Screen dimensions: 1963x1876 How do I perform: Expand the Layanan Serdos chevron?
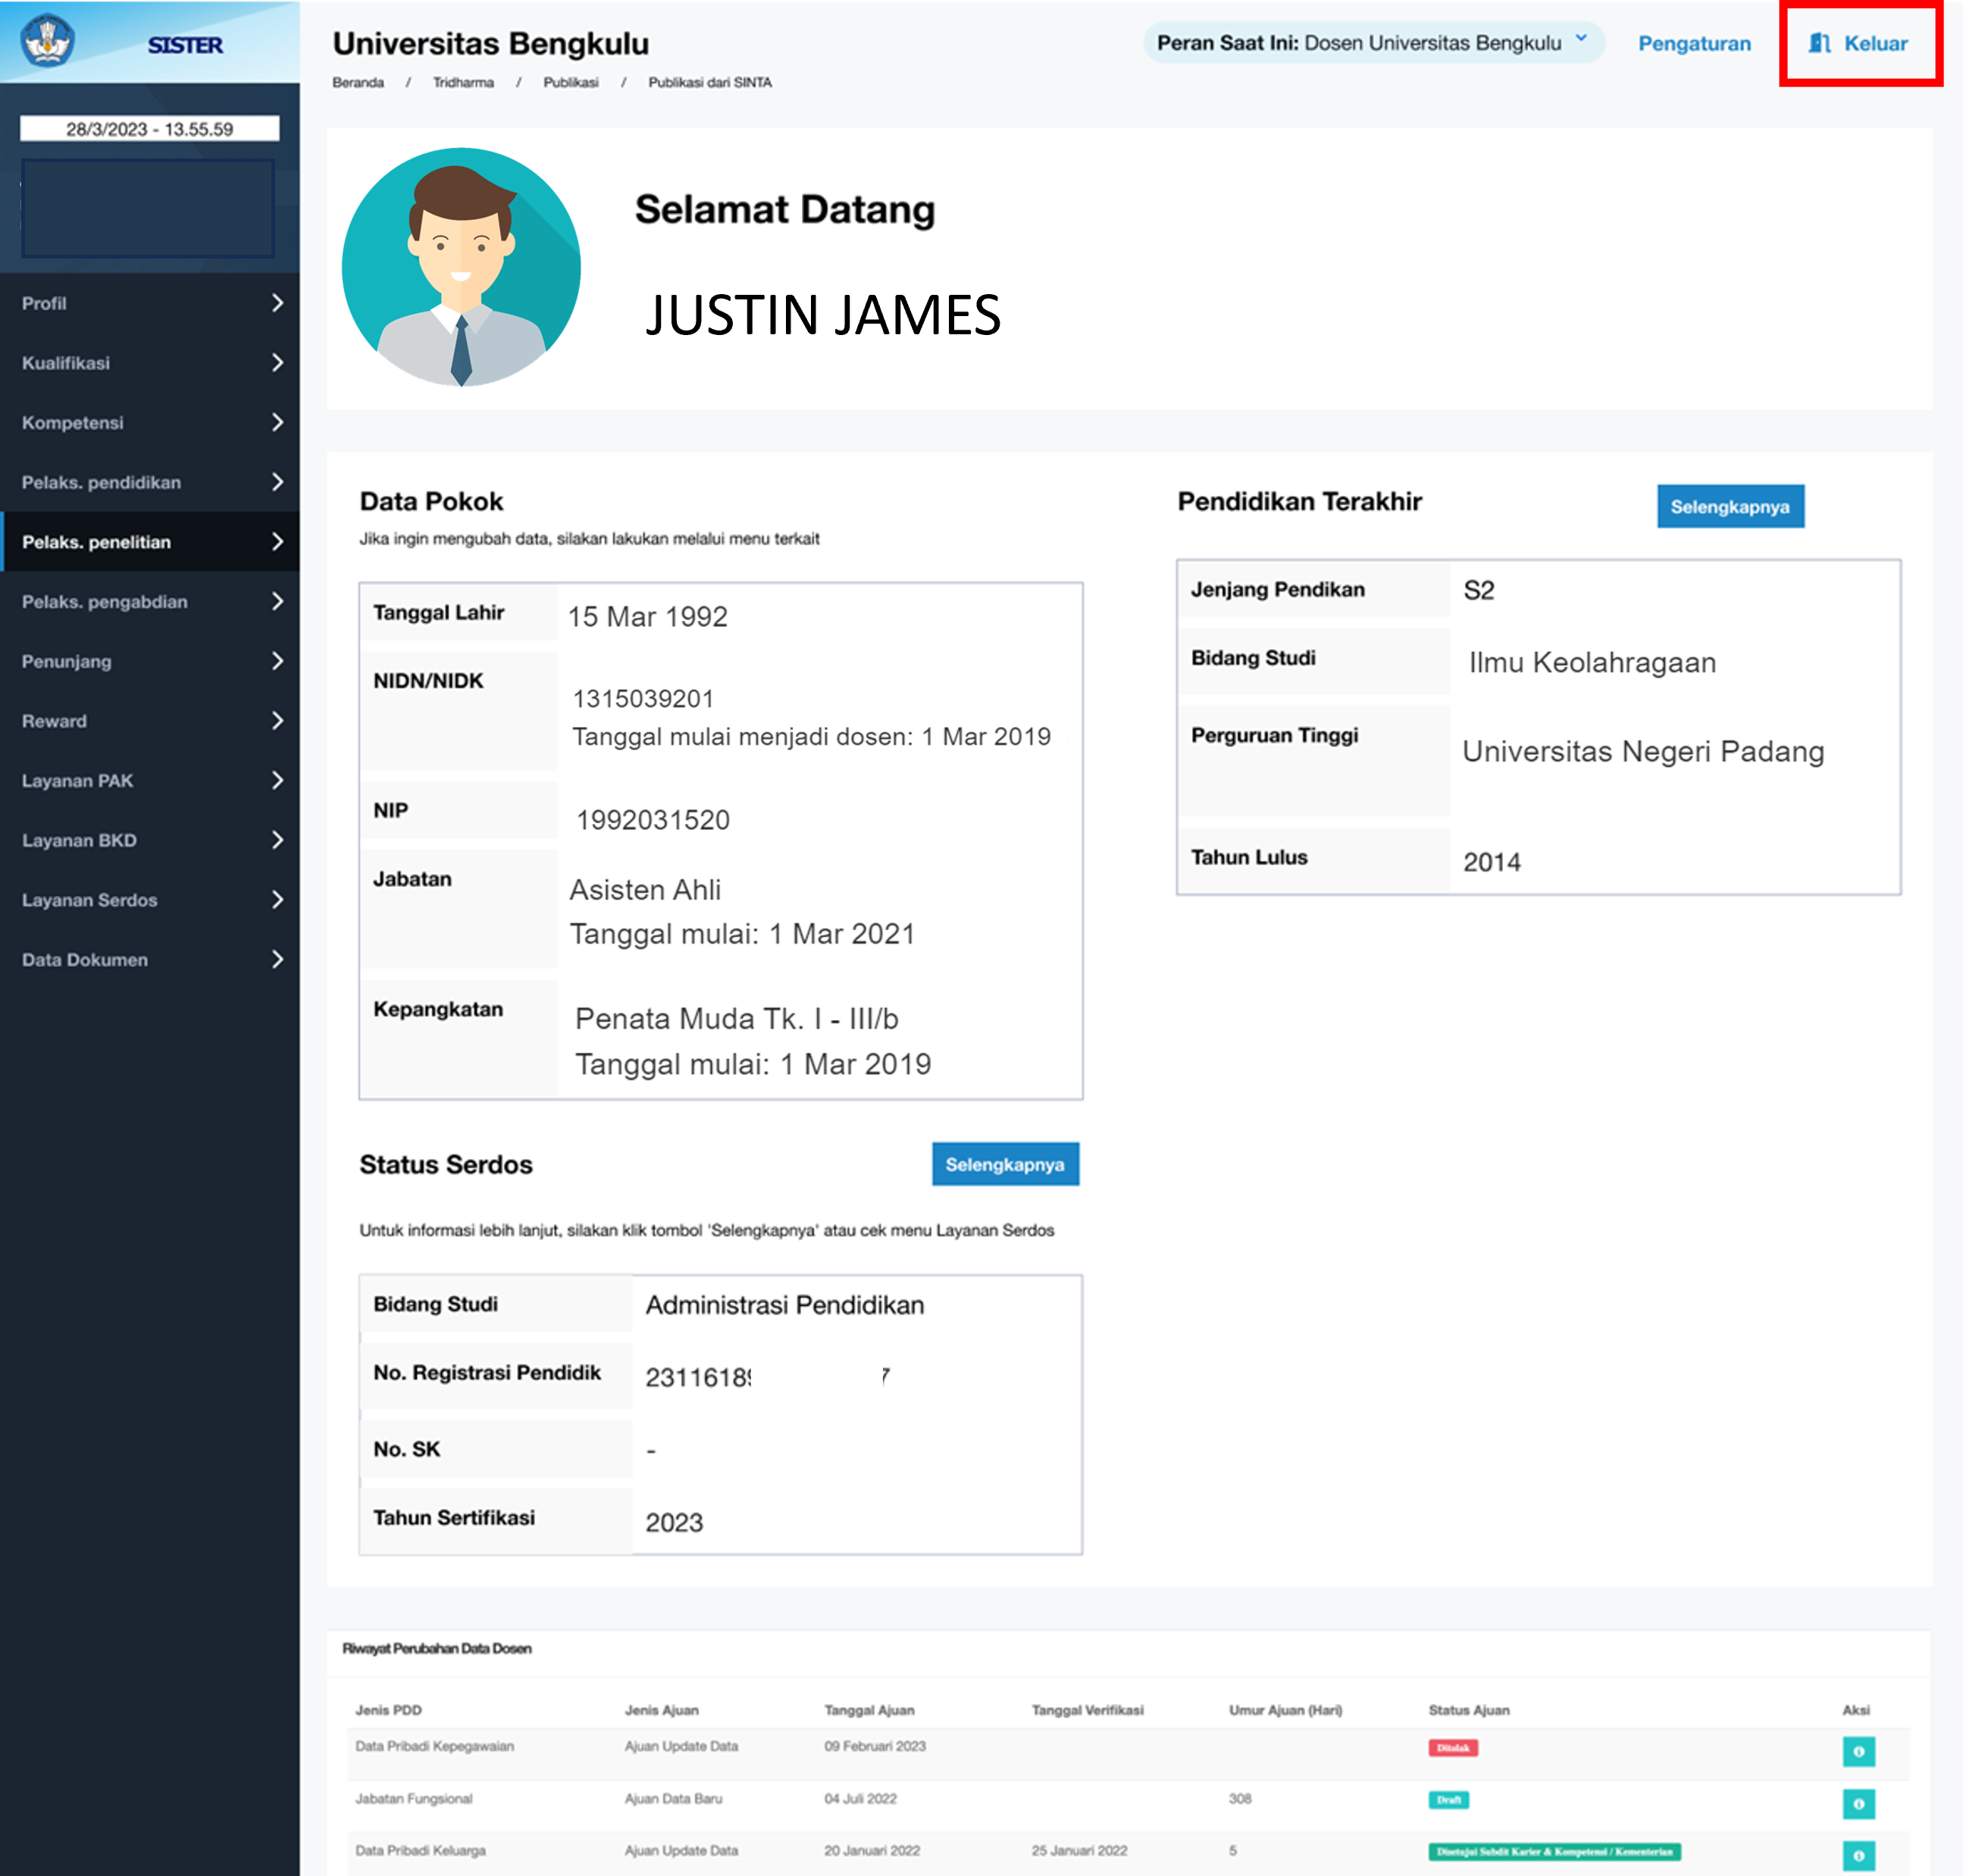click(277, 900)
